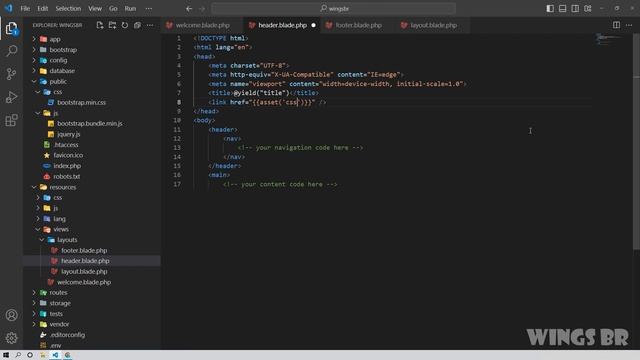This screenshot has width=640, height=360.
Task: Create a new folder in Explorer
Action: (112, 25)
